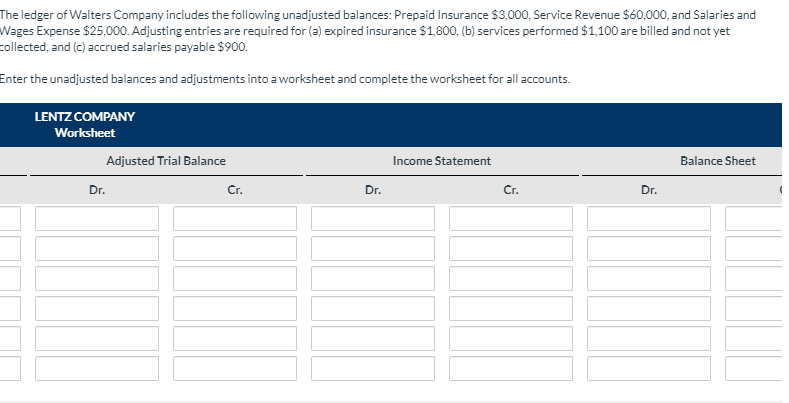Select last-row Adjusted Trial Balance Dr. field
The image size is (789, 403).
pyautogui.click(x=97, y=368)
